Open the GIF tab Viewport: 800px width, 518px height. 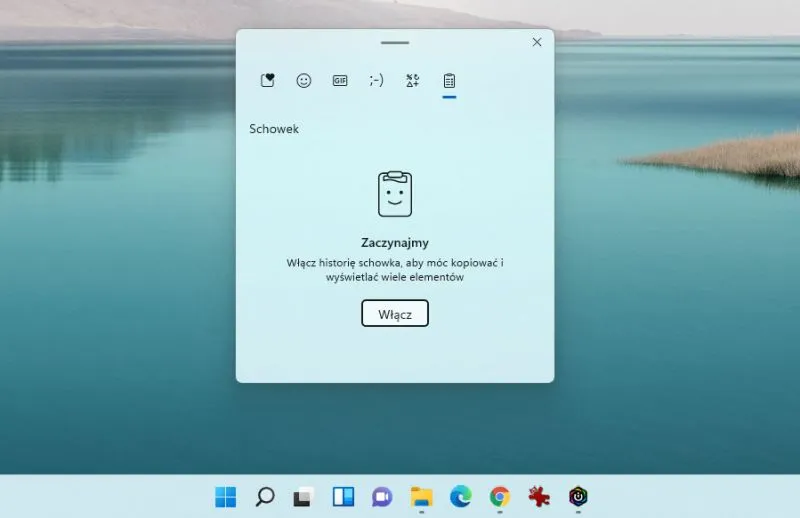tap(340, 81)
